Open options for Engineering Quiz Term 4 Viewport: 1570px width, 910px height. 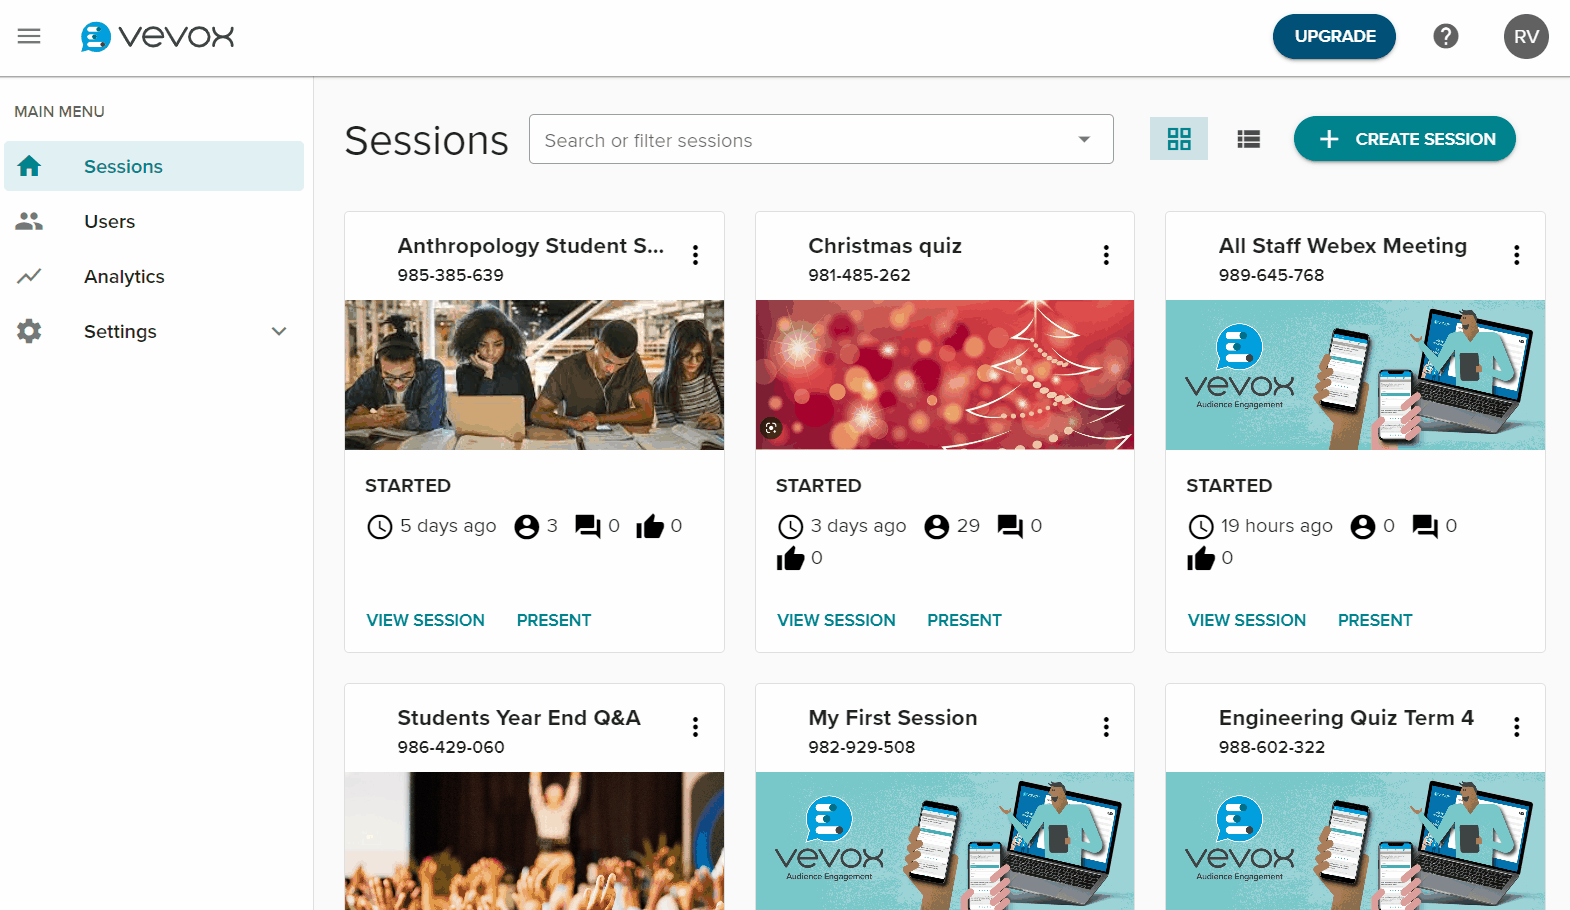(x=1516, y=727)
